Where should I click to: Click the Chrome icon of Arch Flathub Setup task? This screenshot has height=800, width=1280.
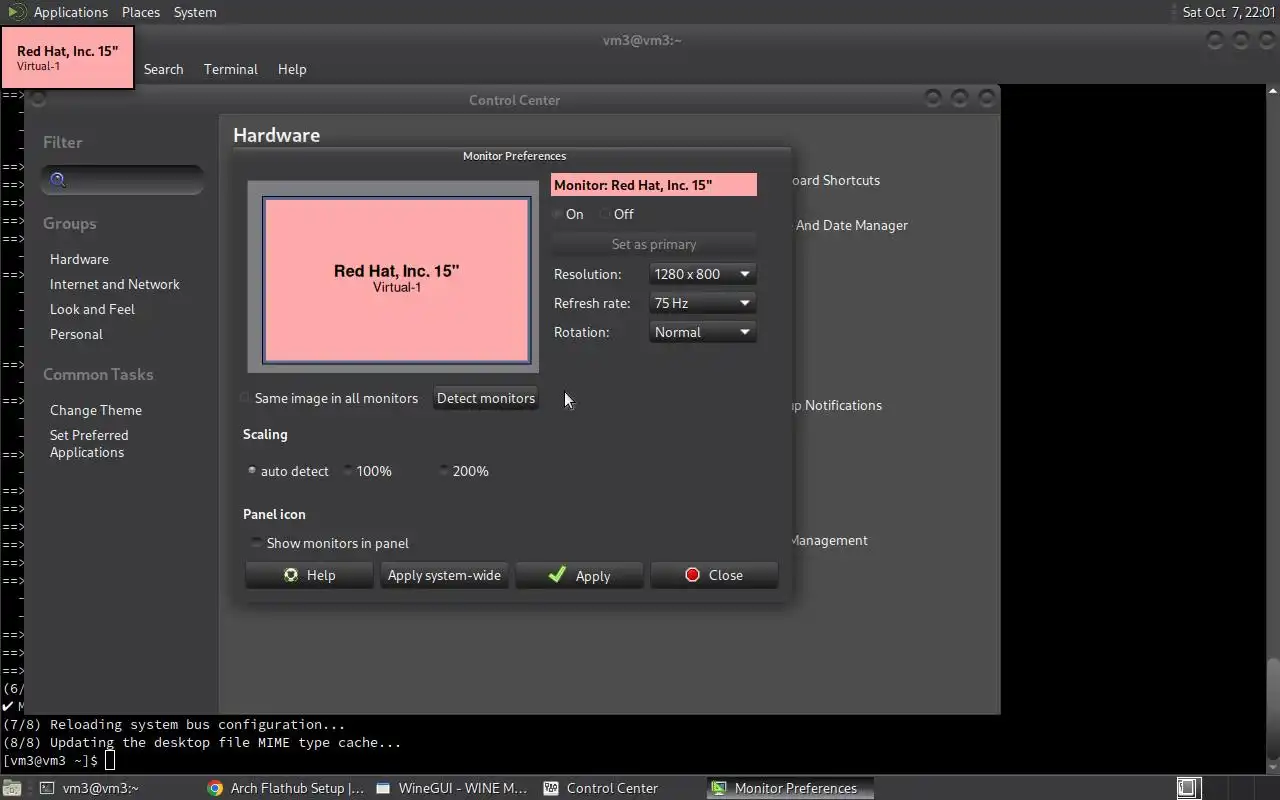[215, 788]
